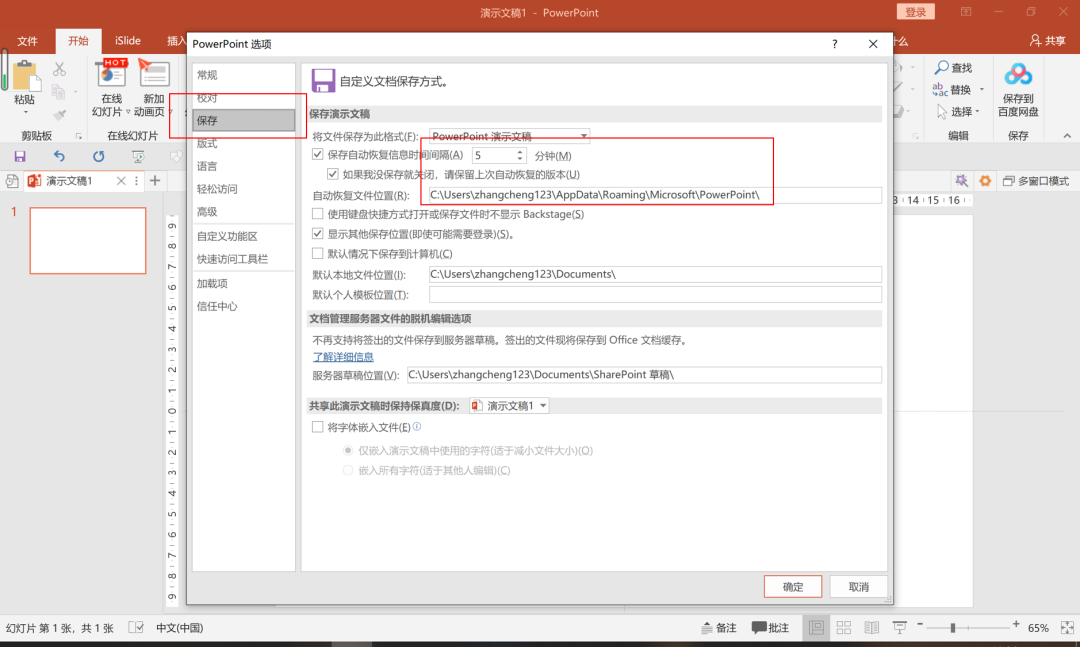Toggle save to computer by default checkbox

tap(318, 253)
